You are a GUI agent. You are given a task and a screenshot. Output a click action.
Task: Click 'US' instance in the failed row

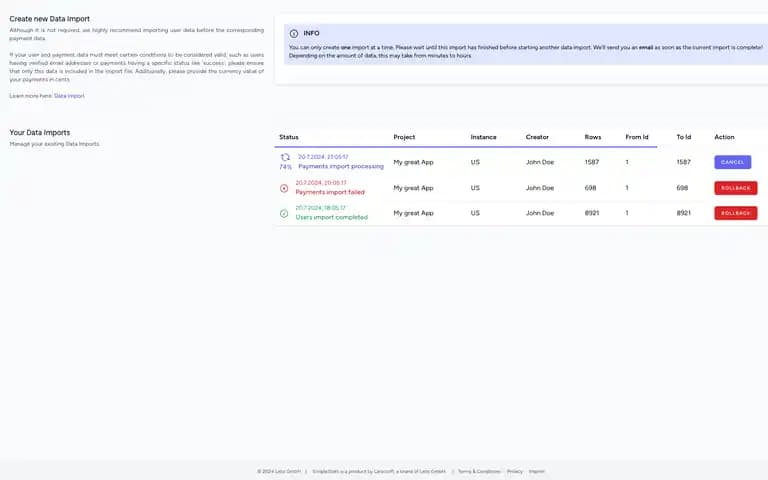pyautogui.click(x=475, y=188)
